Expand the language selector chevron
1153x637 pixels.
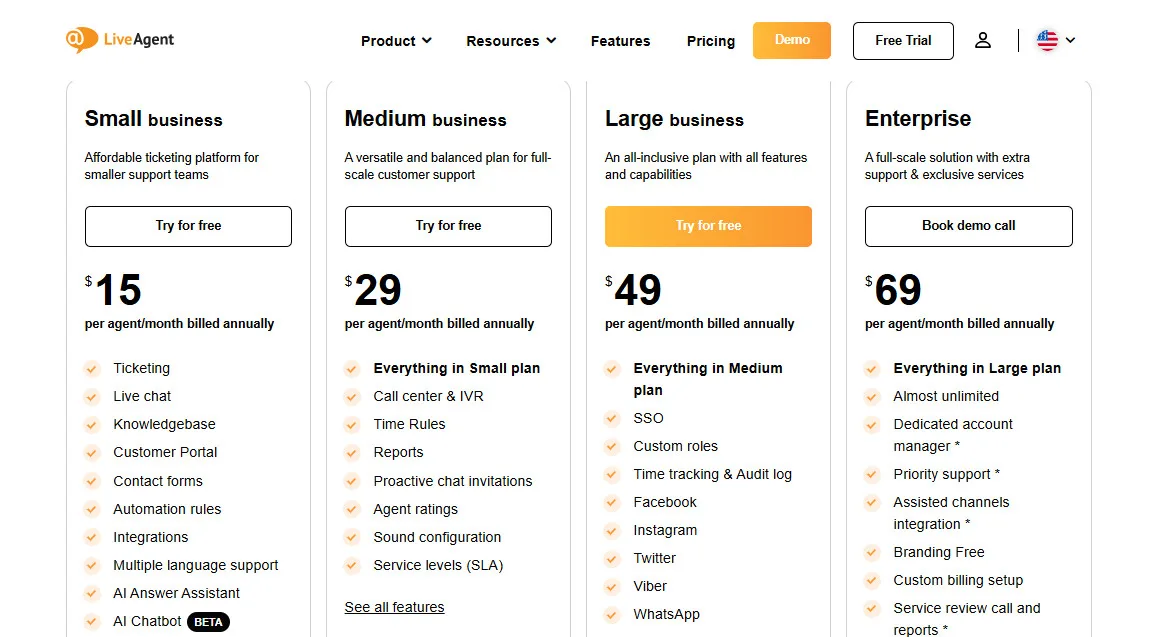[1071, 40]
